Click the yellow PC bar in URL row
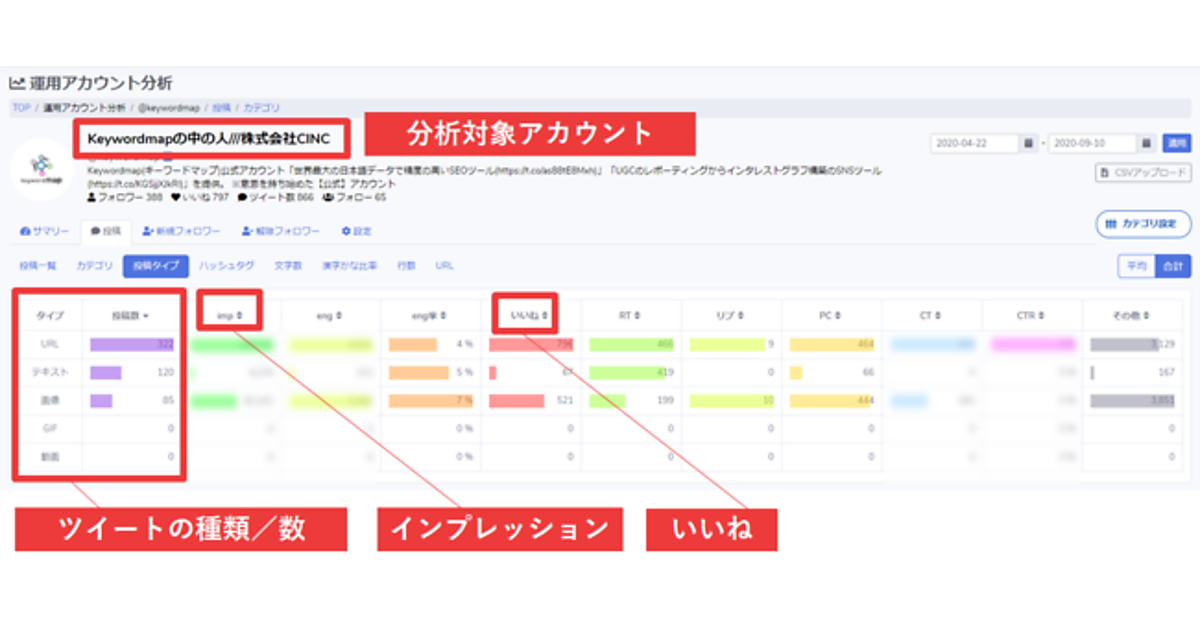The height and width of the screenshot is (630, 1200). (x=832, y=344)
